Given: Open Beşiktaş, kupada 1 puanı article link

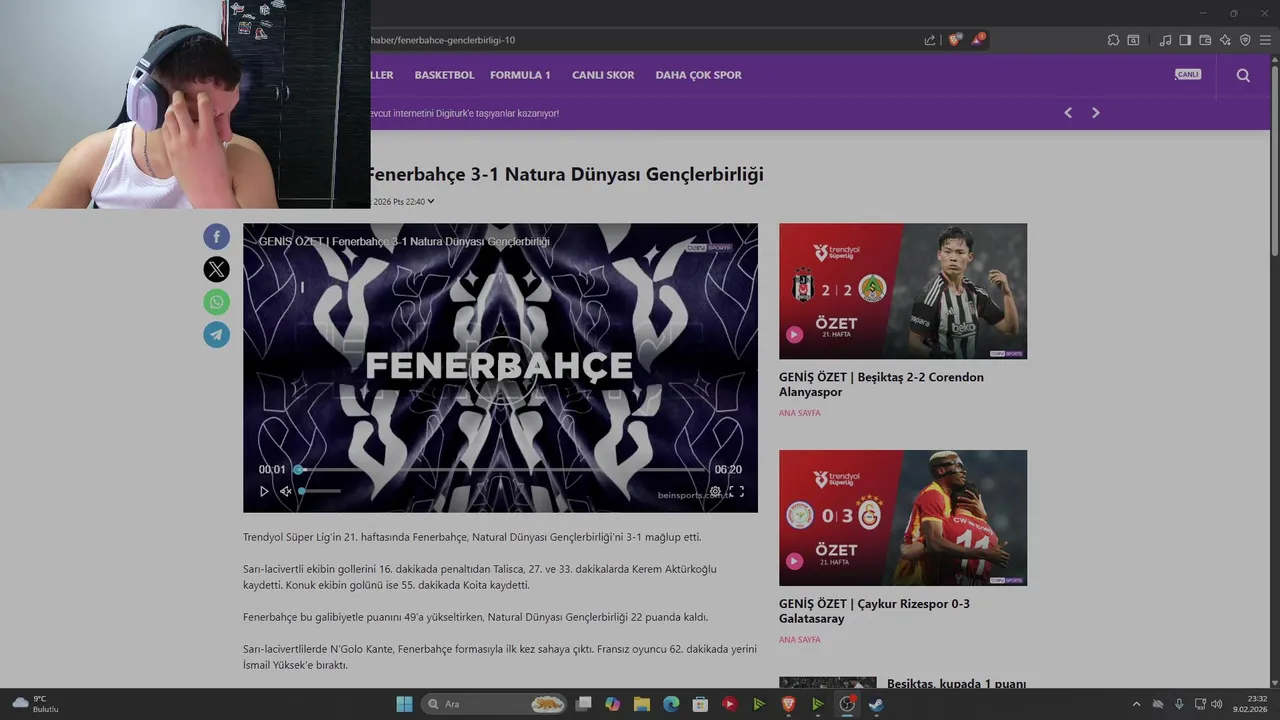Looking at the screenshot, I should coord(956,684).
